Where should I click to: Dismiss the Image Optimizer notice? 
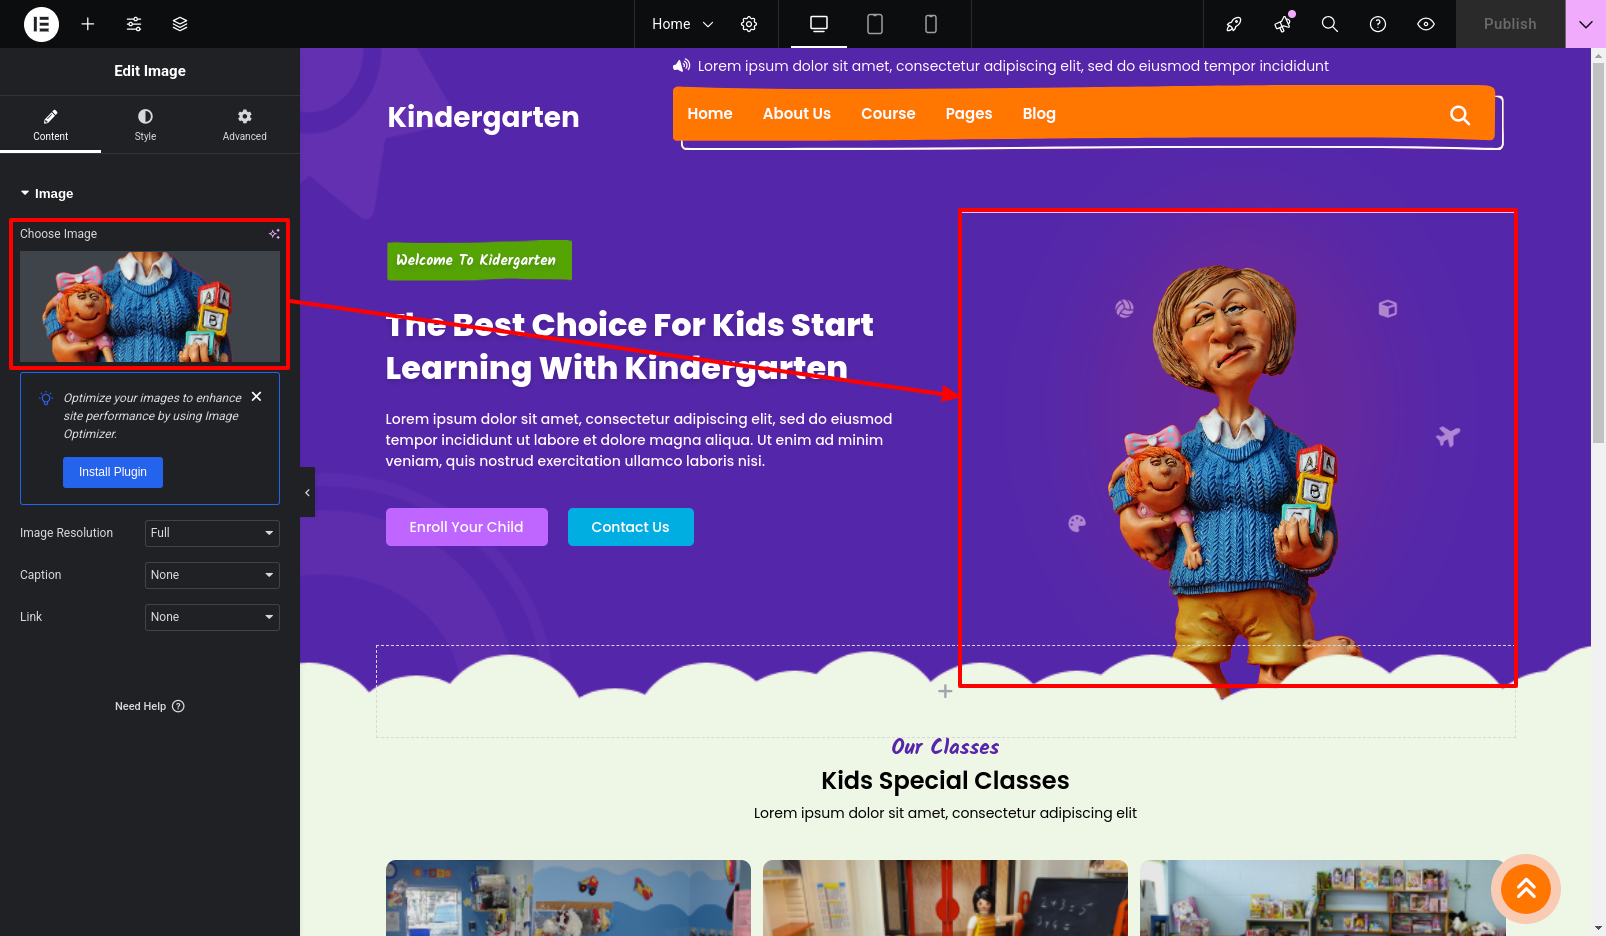[x=257, y=397]
